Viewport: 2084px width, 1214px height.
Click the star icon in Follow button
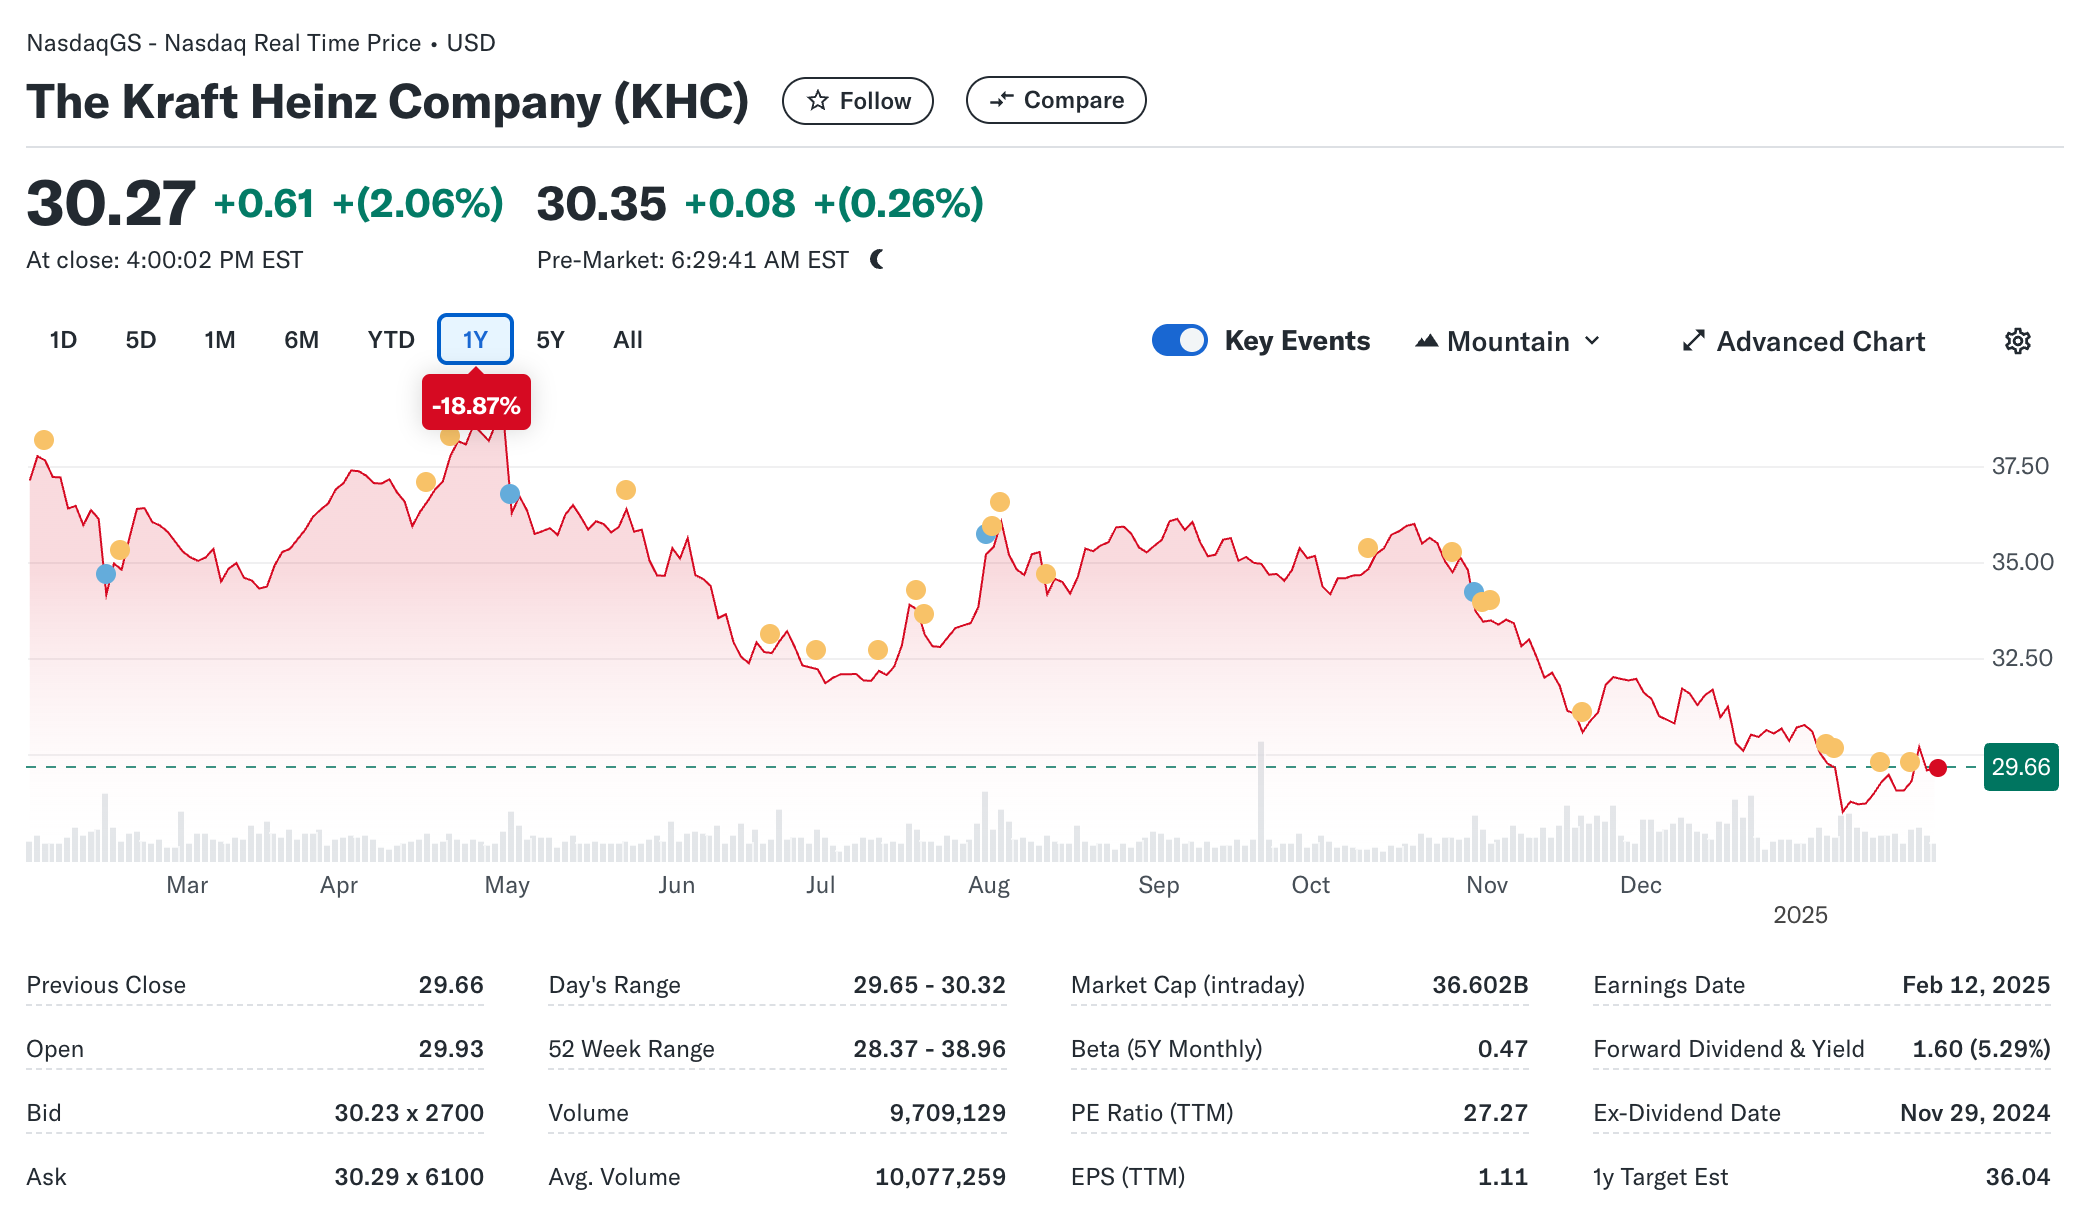[818, 100]
